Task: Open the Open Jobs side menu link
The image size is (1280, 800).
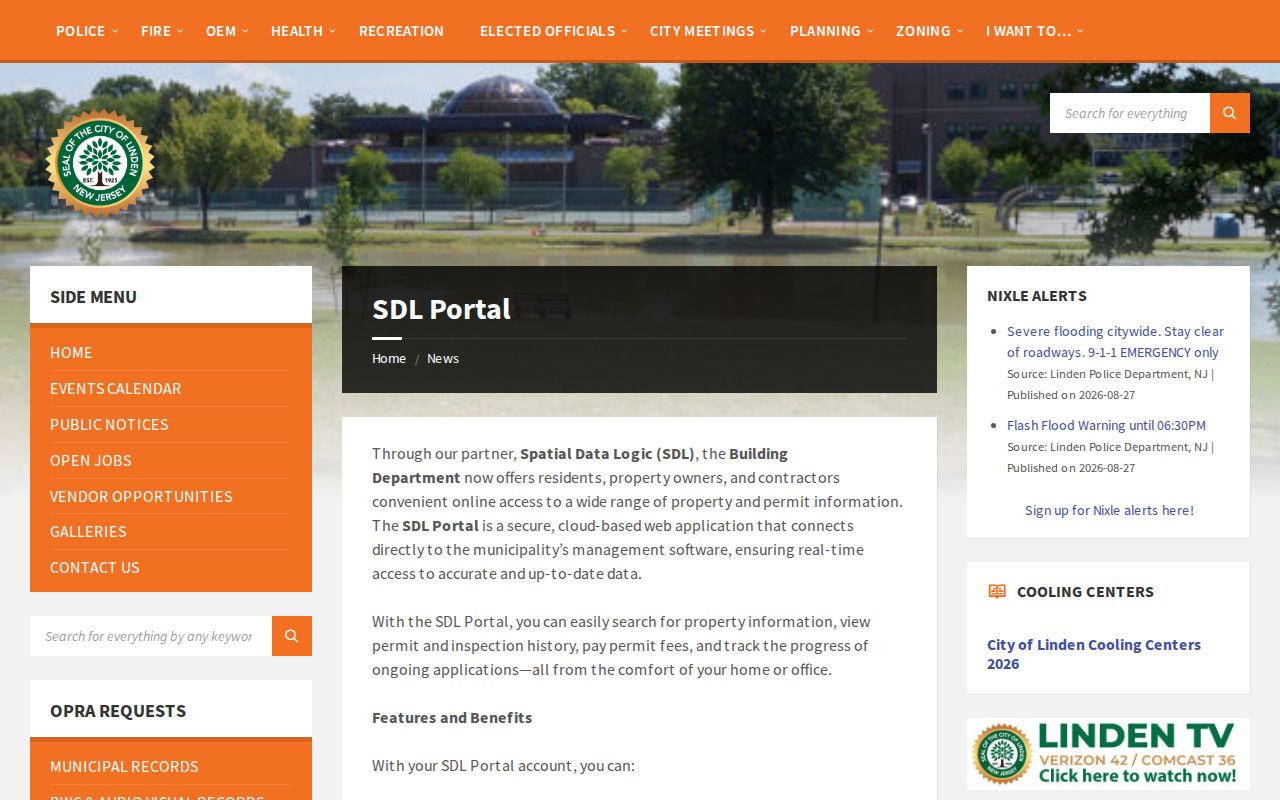Action: tap(91, 461)
